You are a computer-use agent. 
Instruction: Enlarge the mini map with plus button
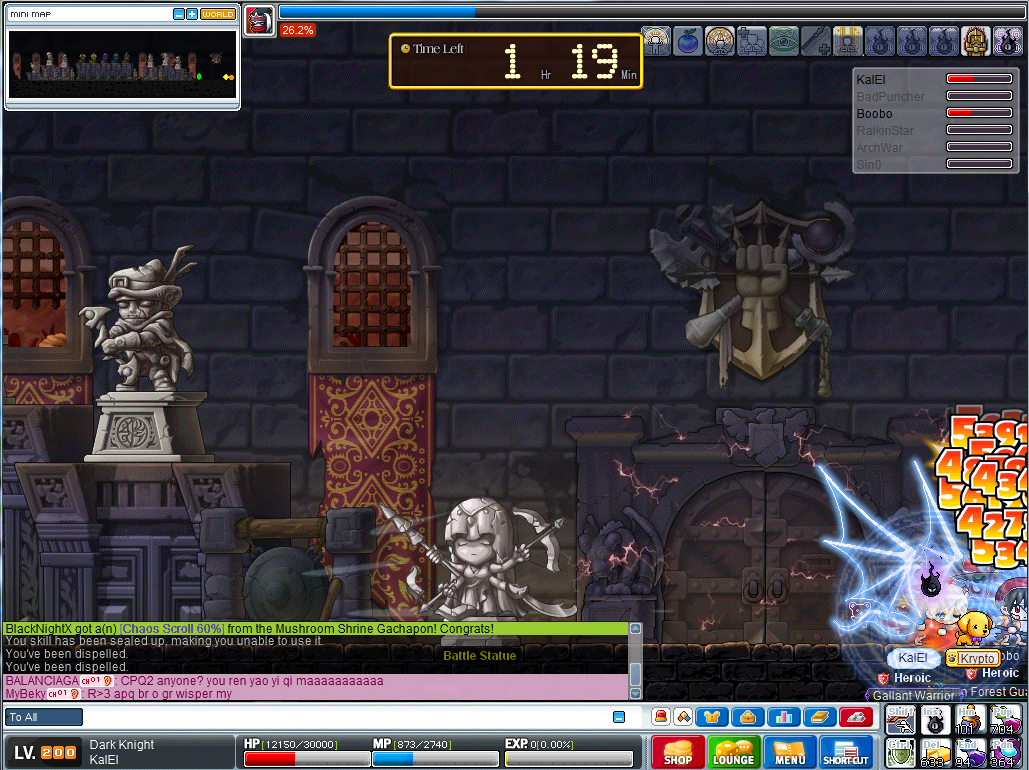(x=192, y=14)
